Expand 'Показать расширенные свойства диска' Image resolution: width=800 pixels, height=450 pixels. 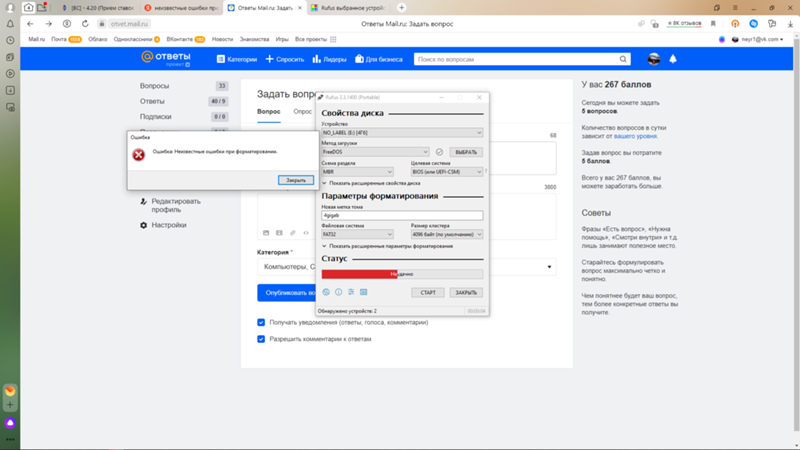(x=372, y=183)
